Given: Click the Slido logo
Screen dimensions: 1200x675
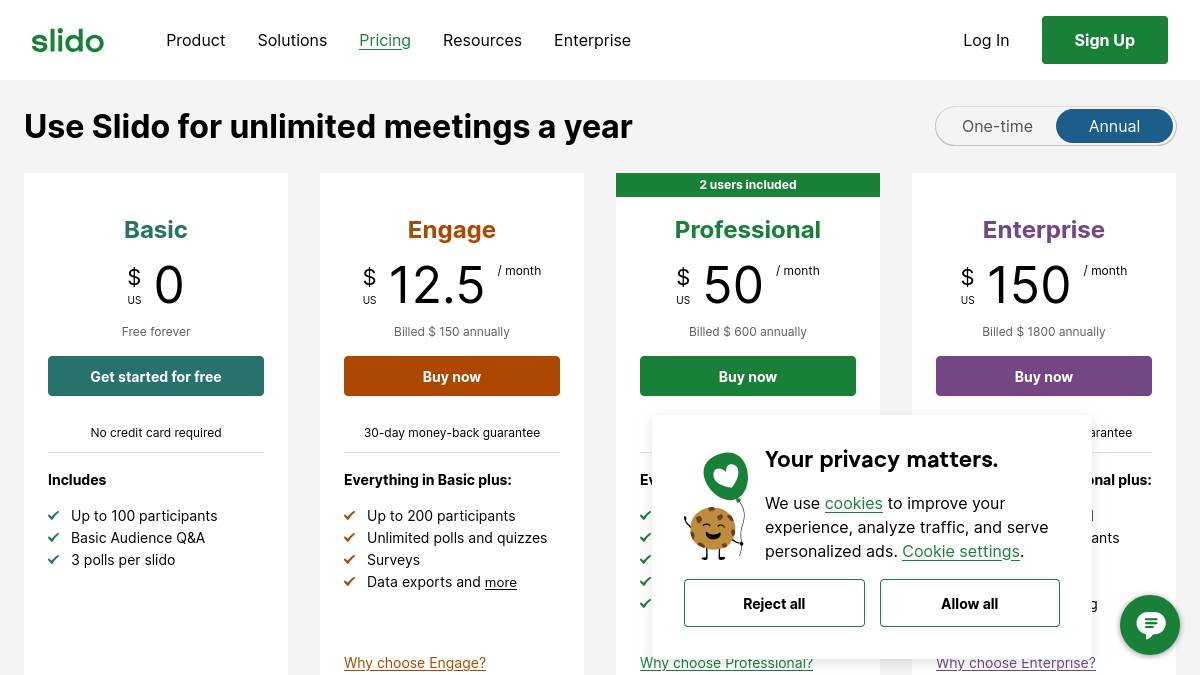Looking at the screenshot, I should [x=68, y=41].
